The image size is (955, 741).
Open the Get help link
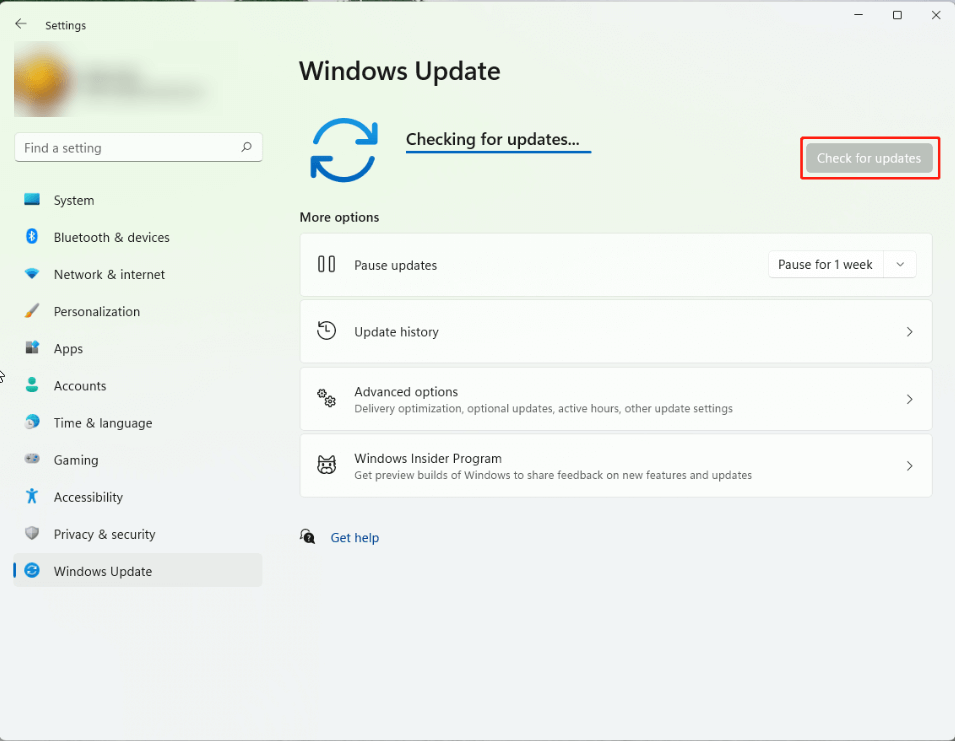[354, 537]
